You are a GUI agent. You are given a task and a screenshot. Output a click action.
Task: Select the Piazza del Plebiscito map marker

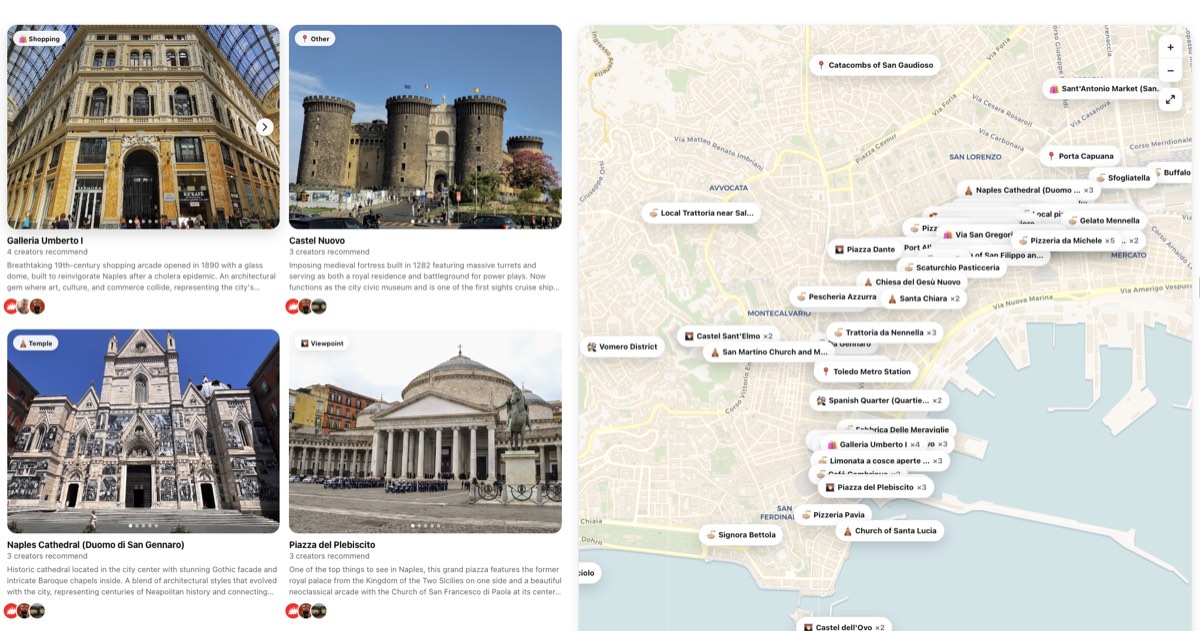click(875, 488)
